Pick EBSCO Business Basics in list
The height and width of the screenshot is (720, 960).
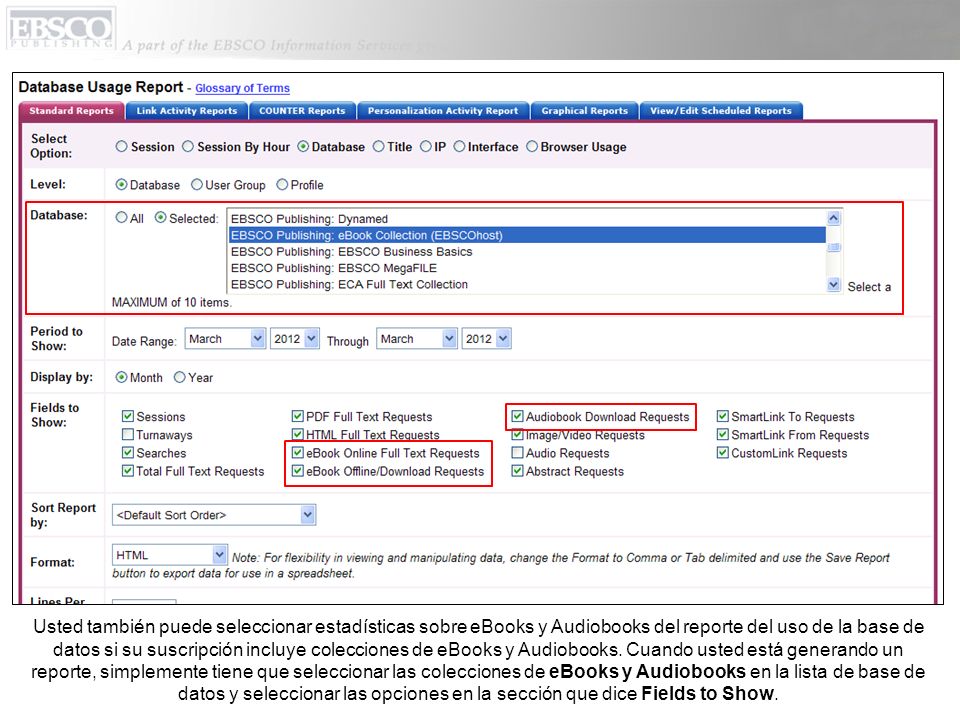pyautogui.click(x=527, y=252)
